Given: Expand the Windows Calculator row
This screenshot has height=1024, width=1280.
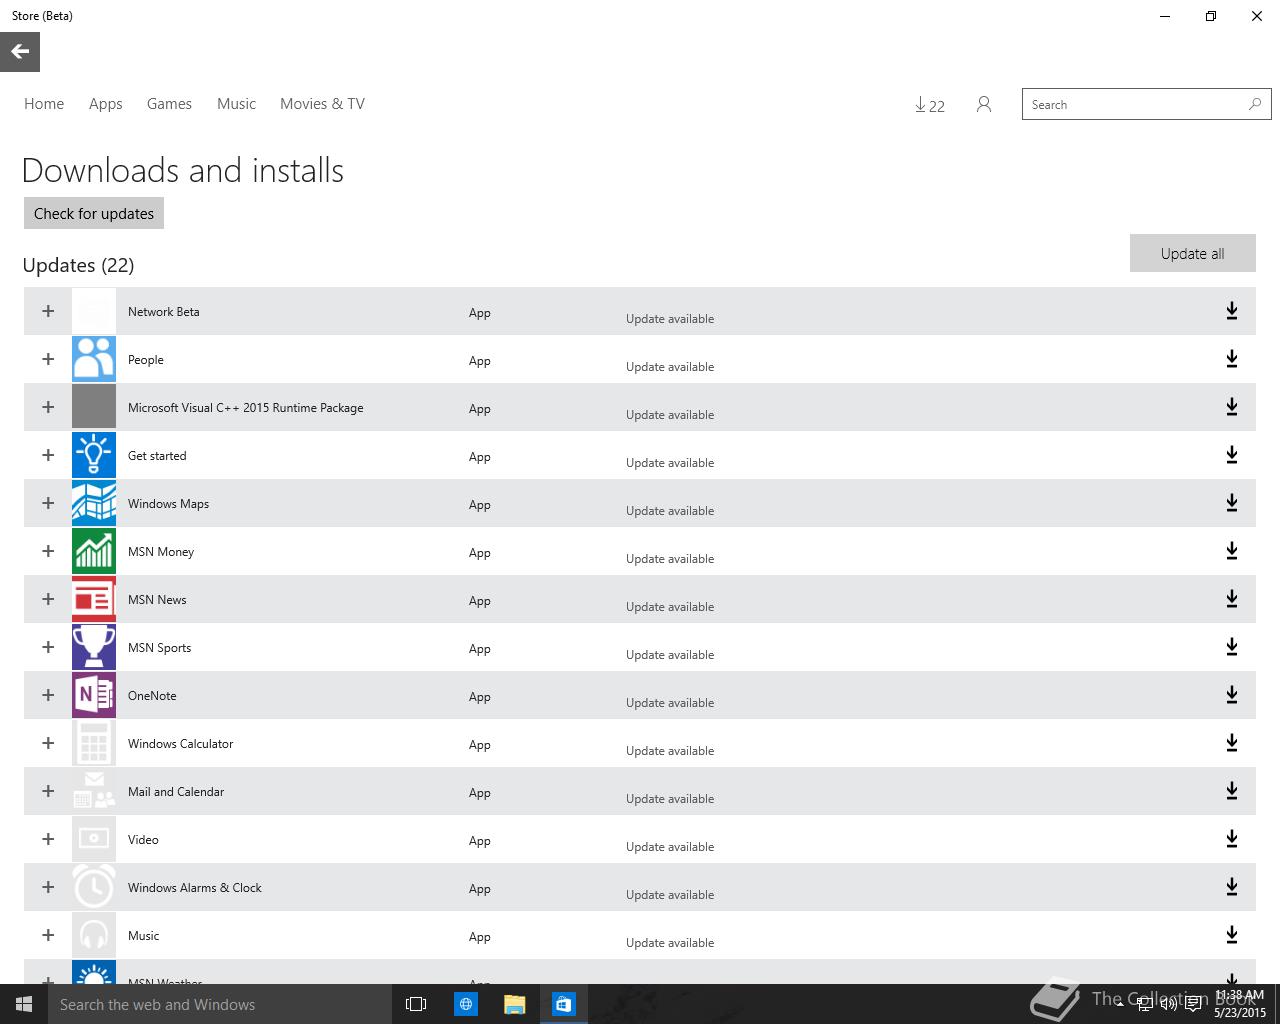Looking at the screenshot, I should pos(48,743).
